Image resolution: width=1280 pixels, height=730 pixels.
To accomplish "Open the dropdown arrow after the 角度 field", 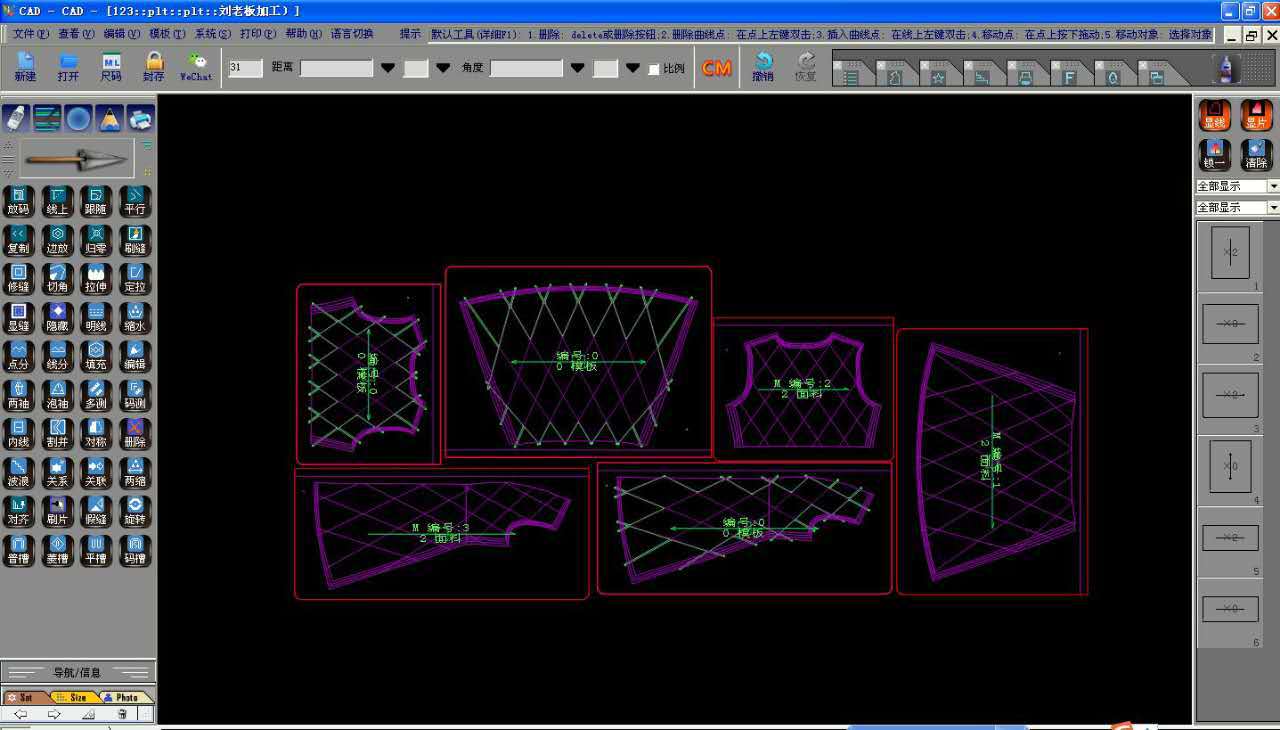I will tap(577, 68).
